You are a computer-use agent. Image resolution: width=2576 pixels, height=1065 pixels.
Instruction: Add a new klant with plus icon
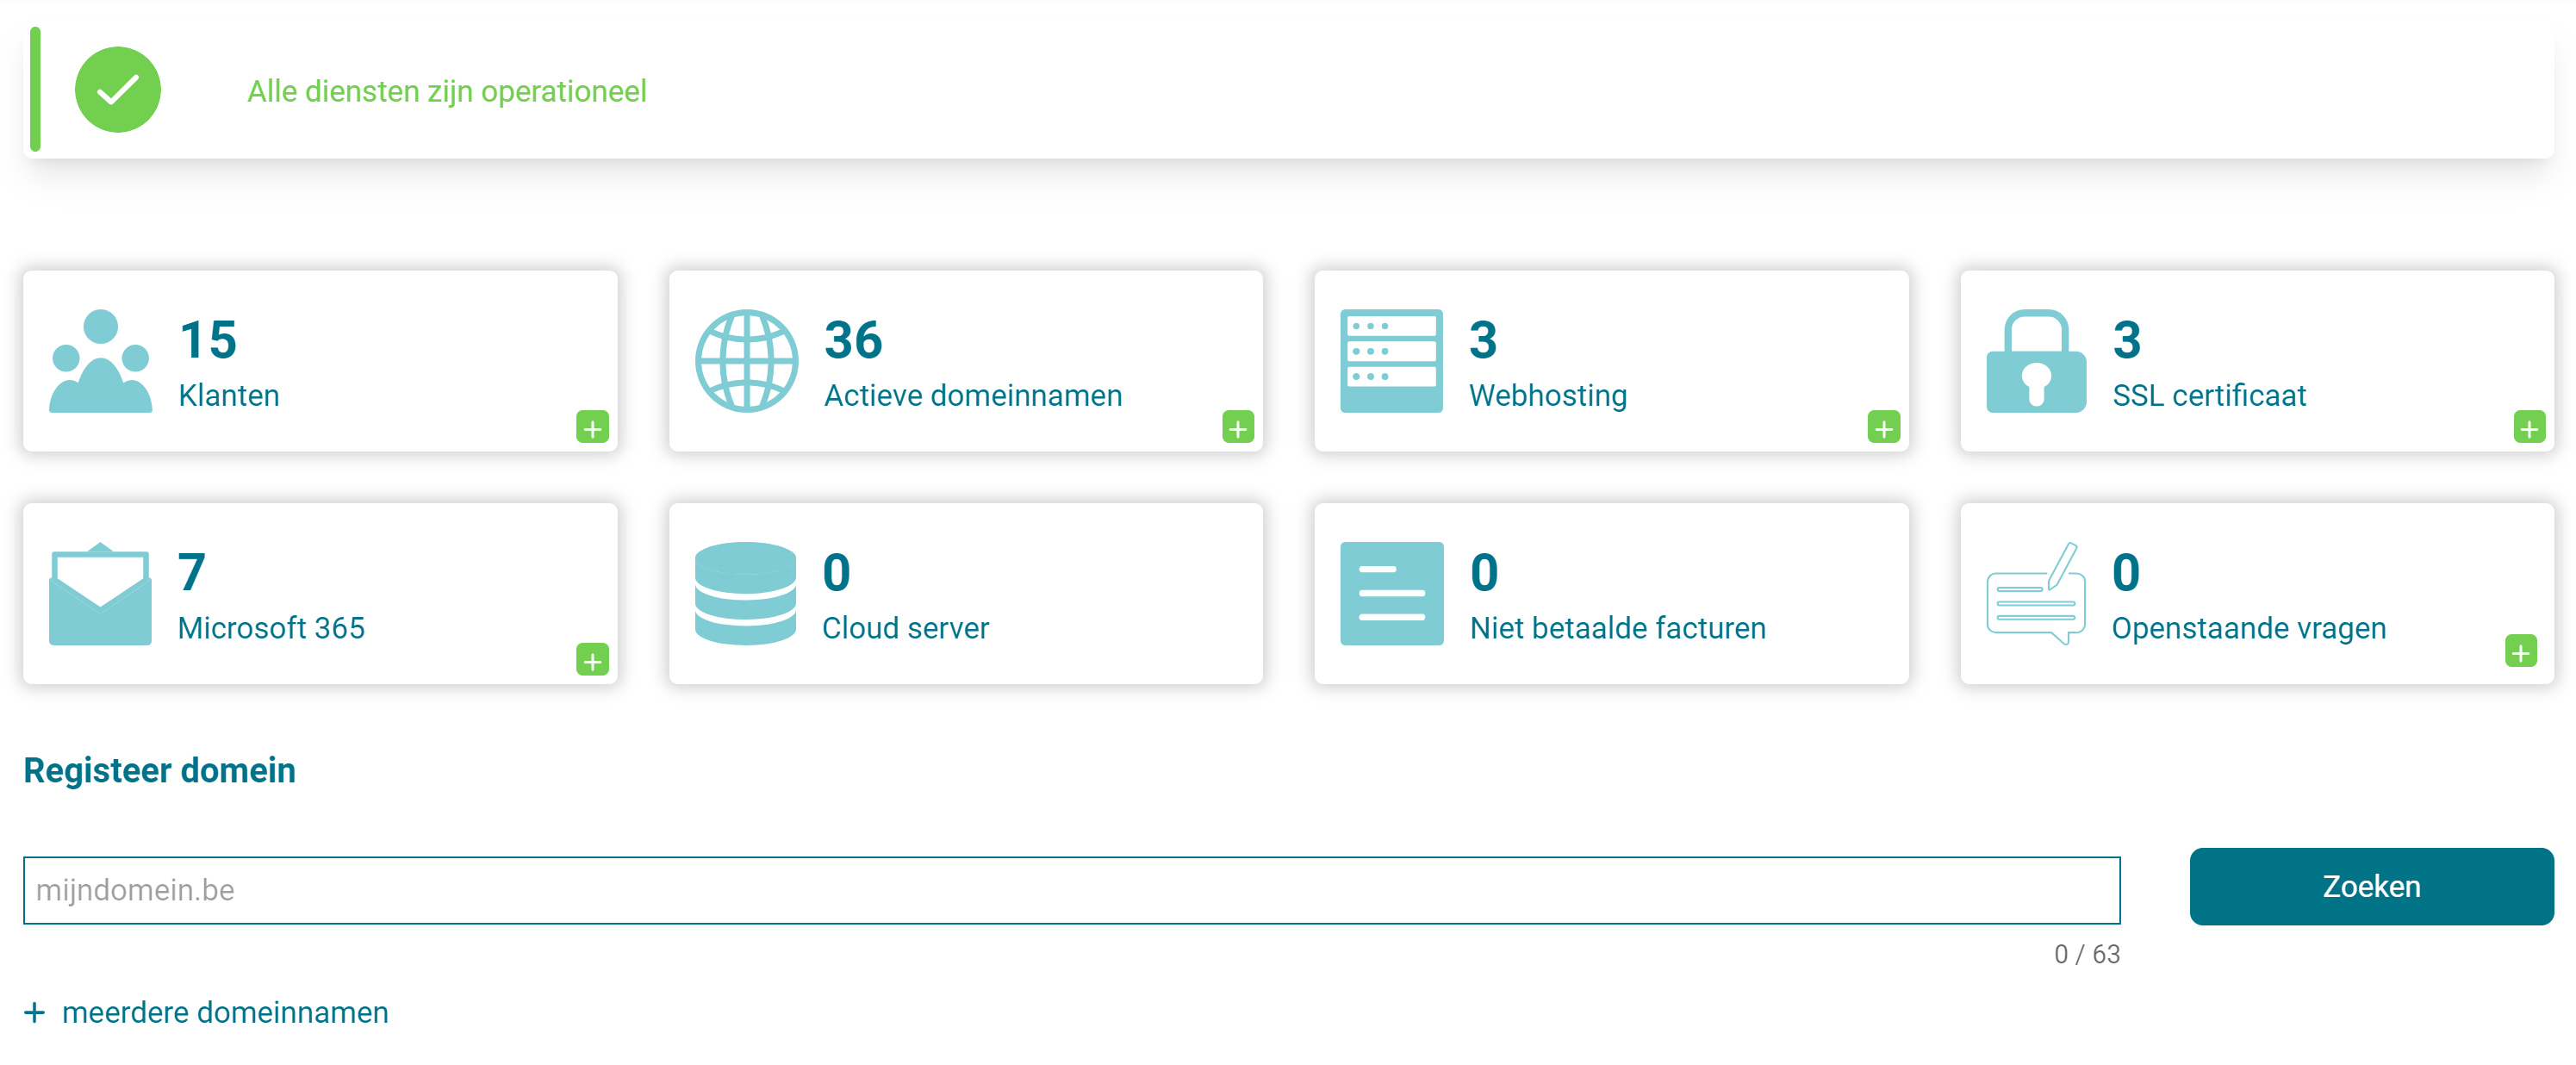coord(592,428)
